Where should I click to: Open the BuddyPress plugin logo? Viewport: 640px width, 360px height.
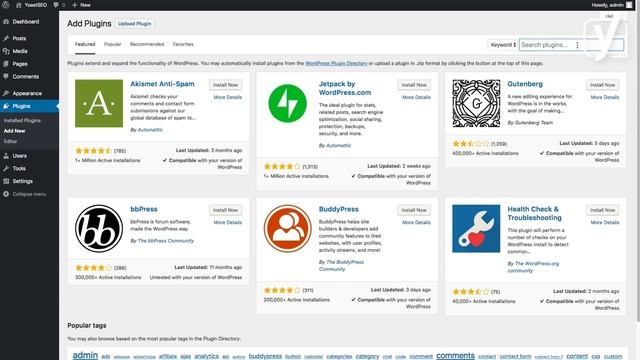(287, 229)
